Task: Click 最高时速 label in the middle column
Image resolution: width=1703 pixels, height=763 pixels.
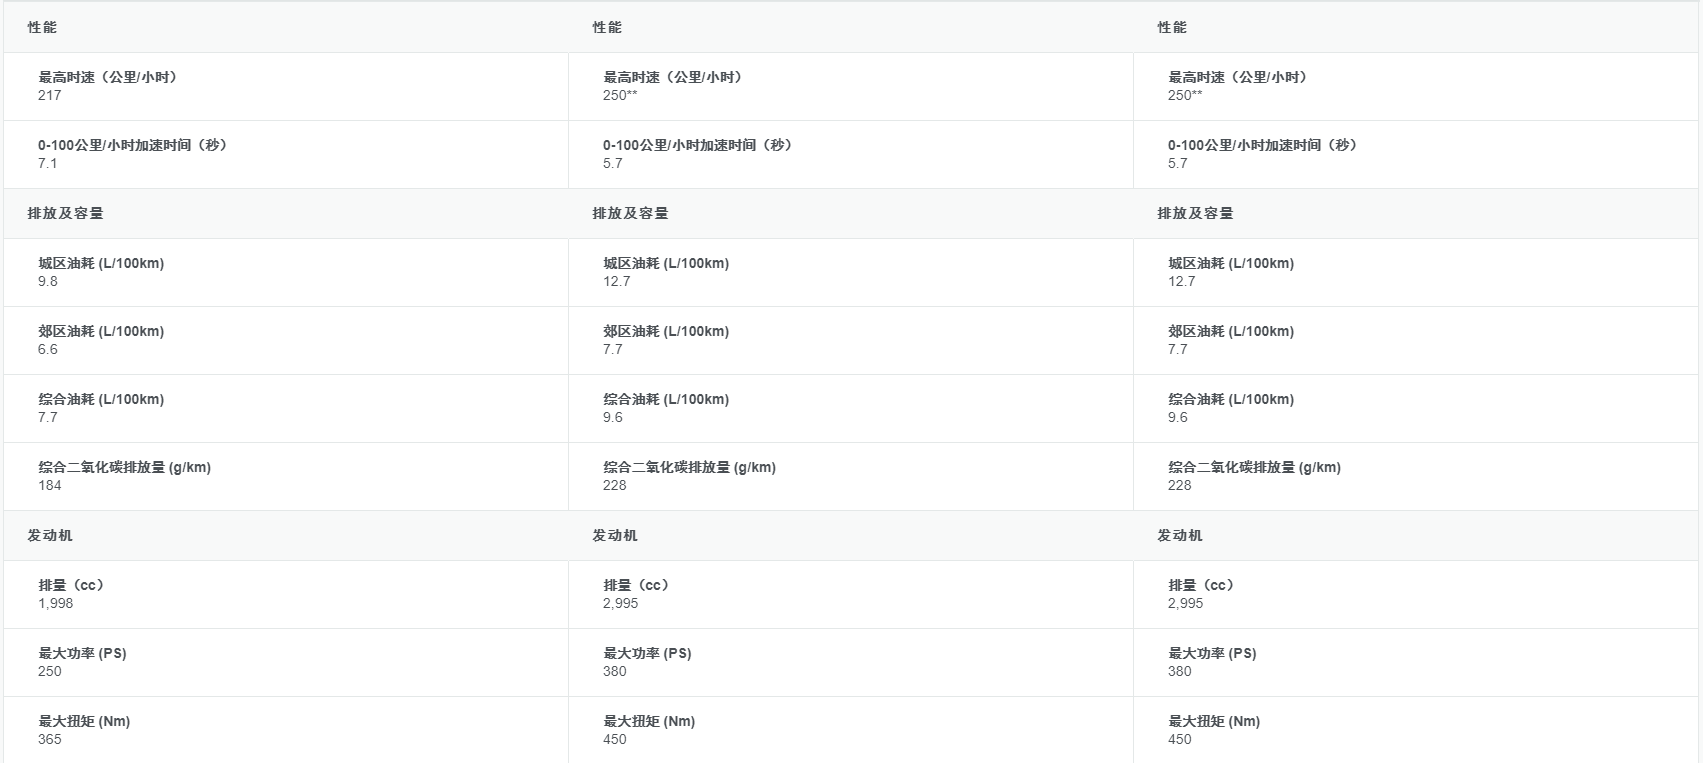Action: [x=674, y=77]
